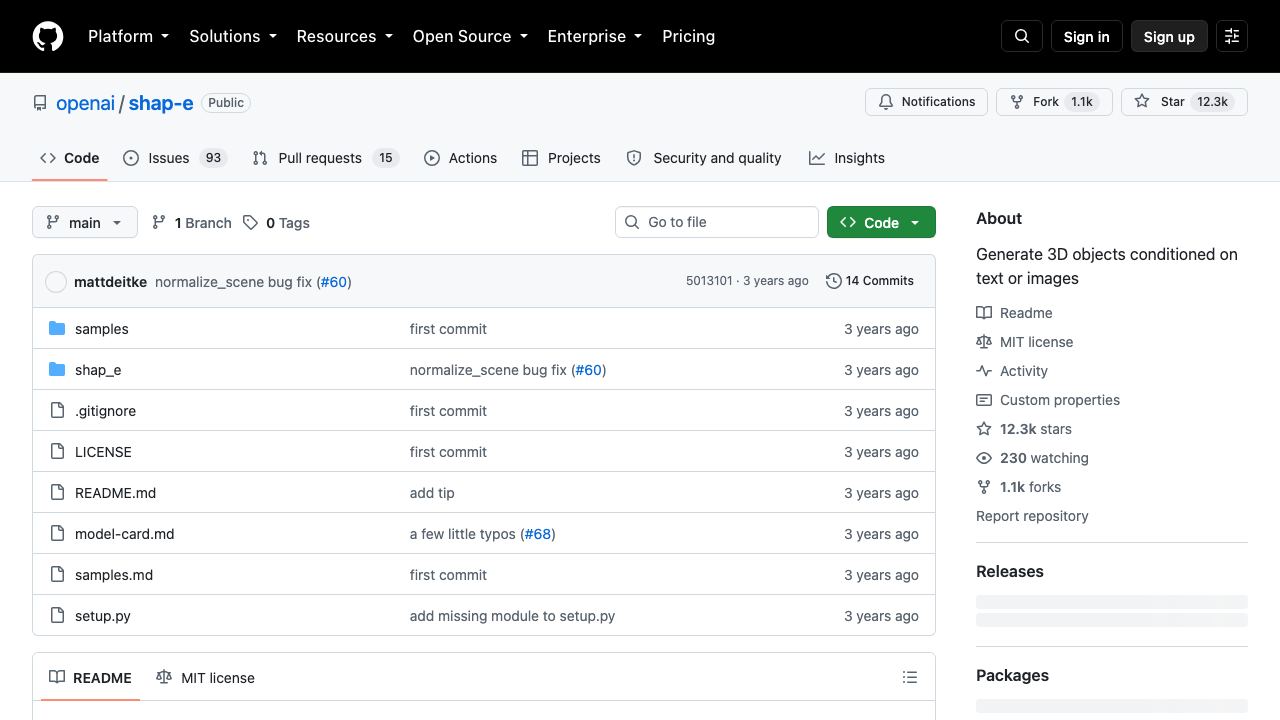Open the model-card.md file
The width and height of the screenshot is (1280, 720).
click(x=125, y=534)
